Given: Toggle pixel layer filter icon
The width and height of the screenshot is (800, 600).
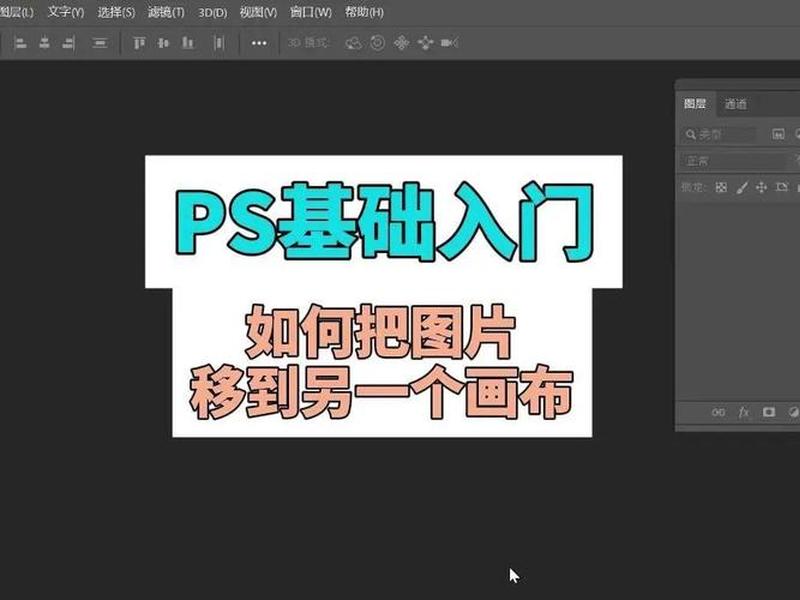Looking at the screenshot, I should (x=778, y=135).
